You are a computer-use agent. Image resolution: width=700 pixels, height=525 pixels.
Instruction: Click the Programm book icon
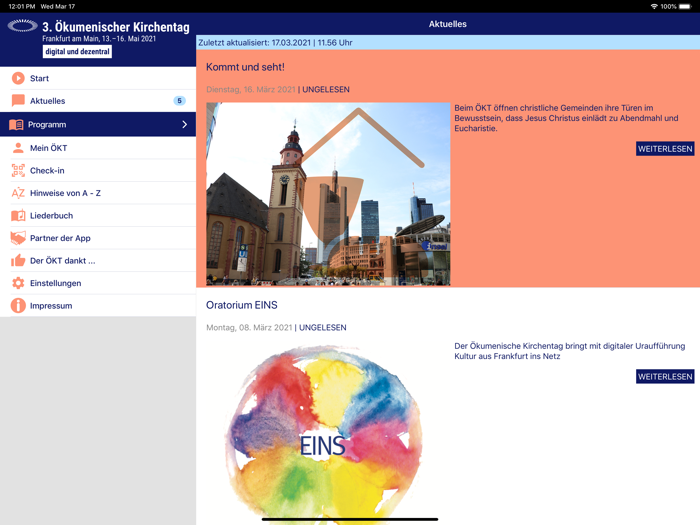tap(16, 125)
